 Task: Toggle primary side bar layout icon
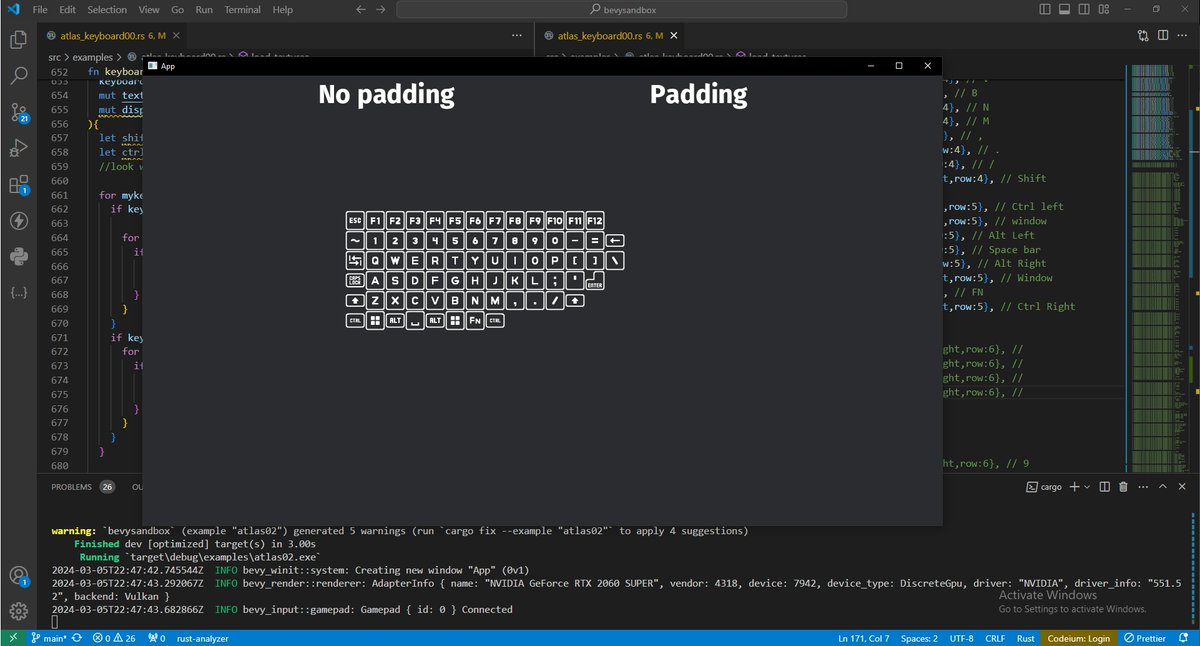tap(1044, 9)
